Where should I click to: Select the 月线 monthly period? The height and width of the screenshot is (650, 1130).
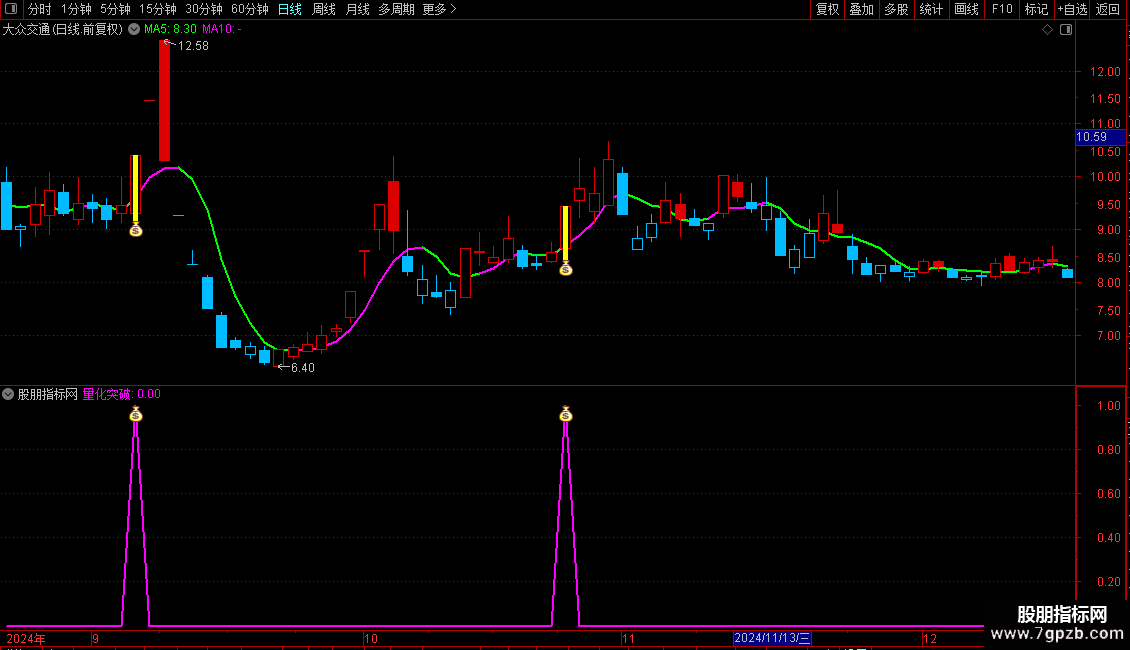coord(357,9)
